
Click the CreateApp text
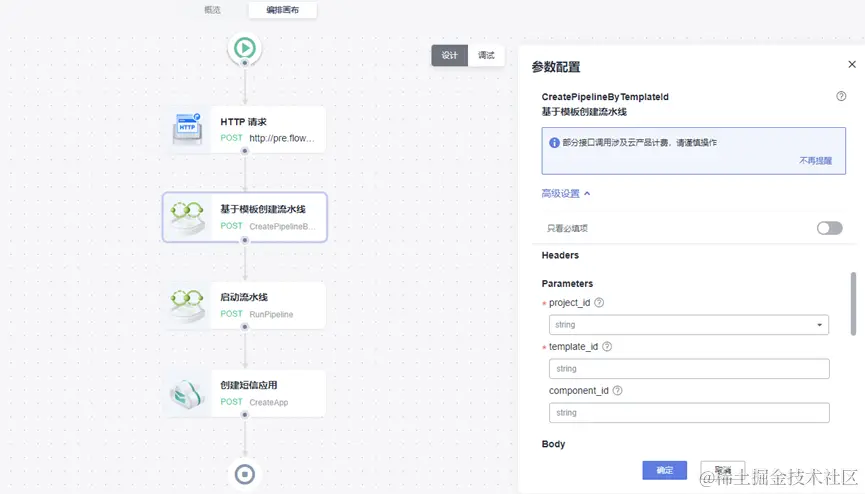(269, 402)
